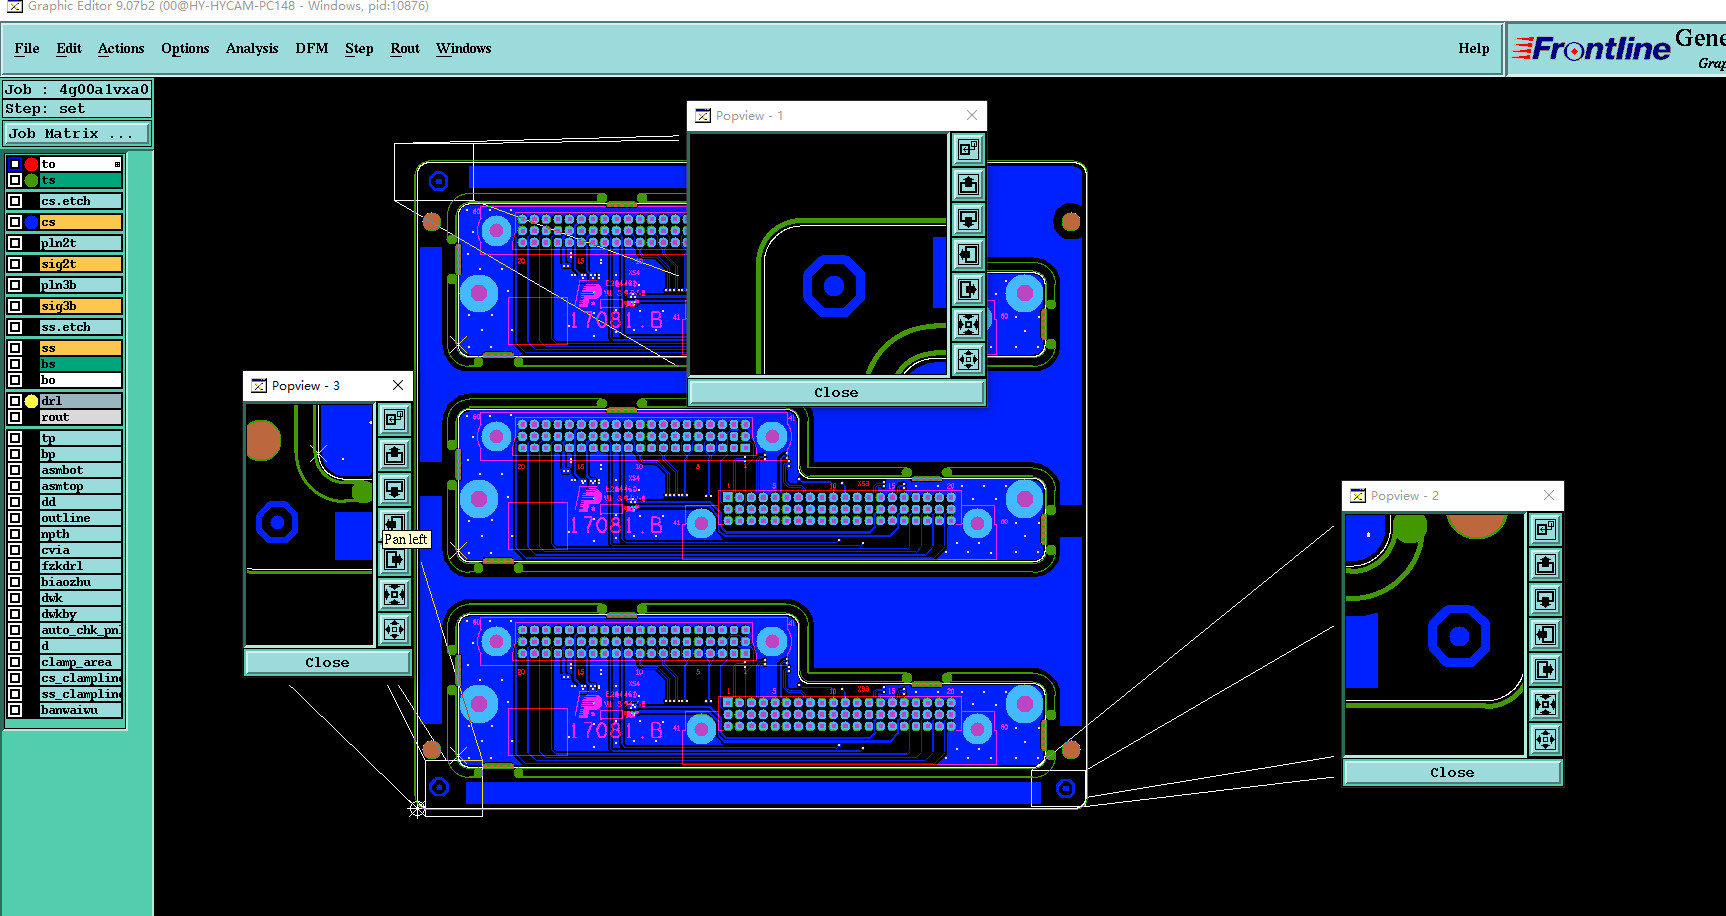
Task: Pan left in Popview - 2
Action: point(1545,634)
